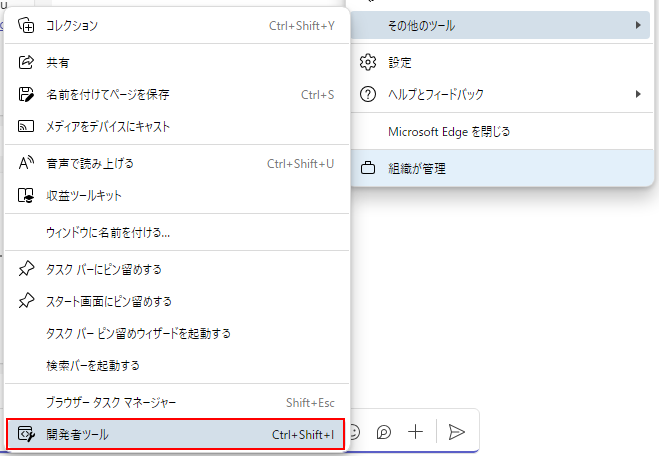Click the Ctrl+Shift+Y shortcut text
659x456 pixels.
(x=302, y=26)
